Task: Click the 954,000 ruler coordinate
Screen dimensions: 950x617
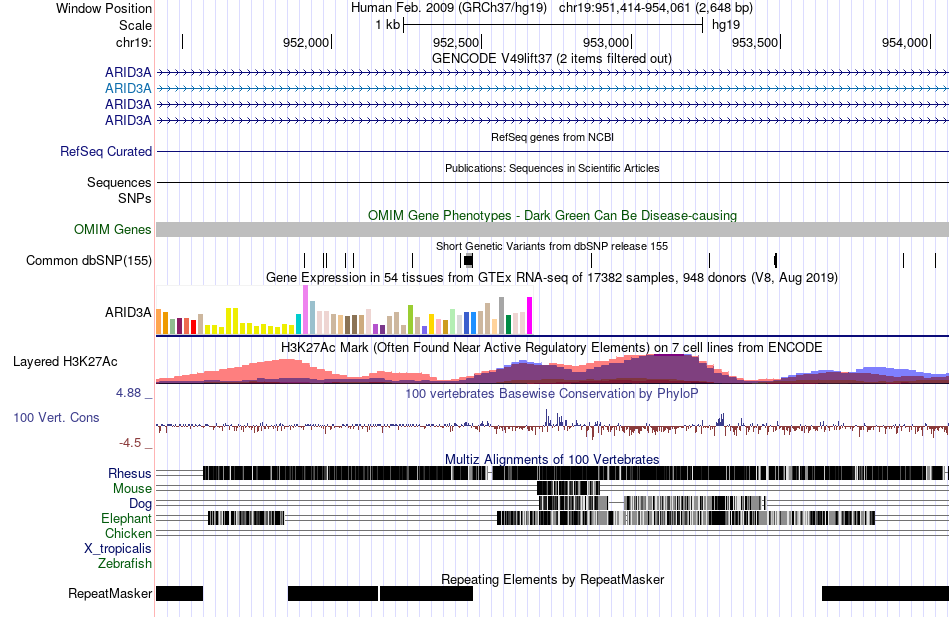Action: coord(905,42)
